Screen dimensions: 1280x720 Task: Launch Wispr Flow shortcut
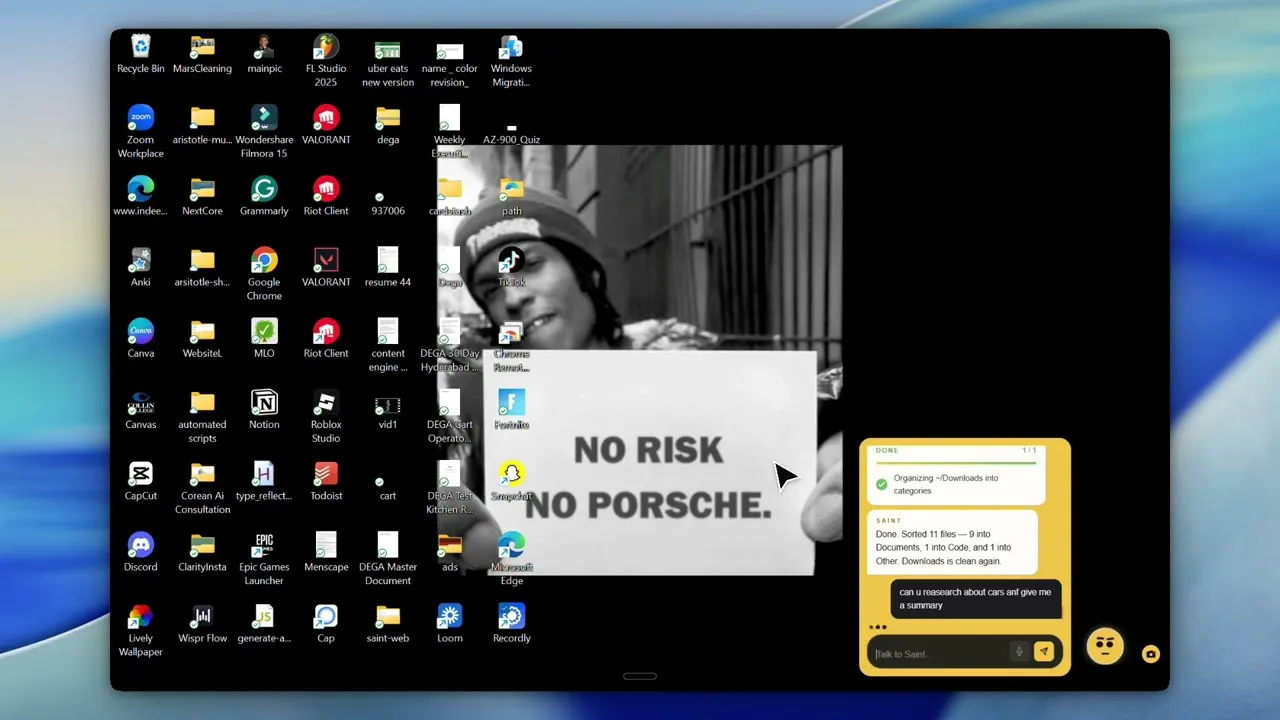(x=203, y=622)
